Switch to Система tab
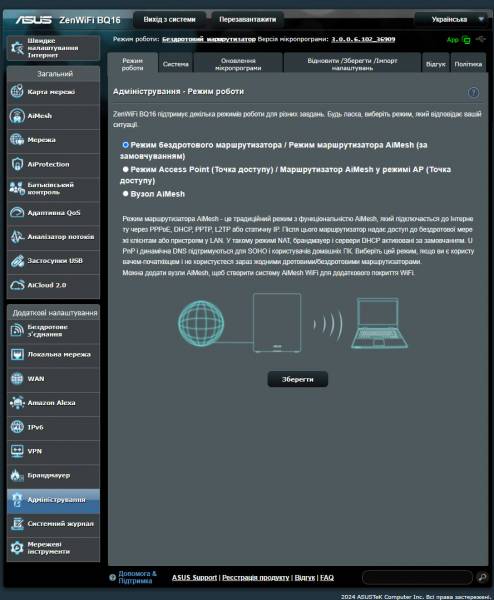The height and width of the screenshot is (600, 494). pos(176,64)
